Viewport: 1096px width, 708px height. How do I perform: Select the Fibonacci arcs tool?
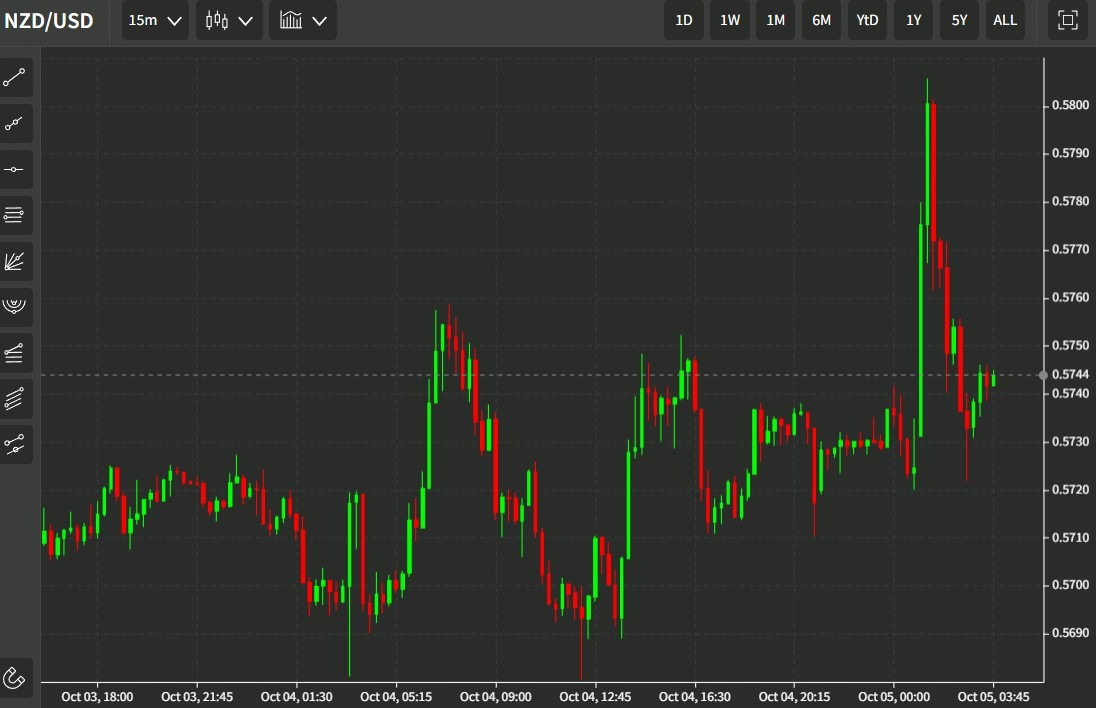point(15,306)
